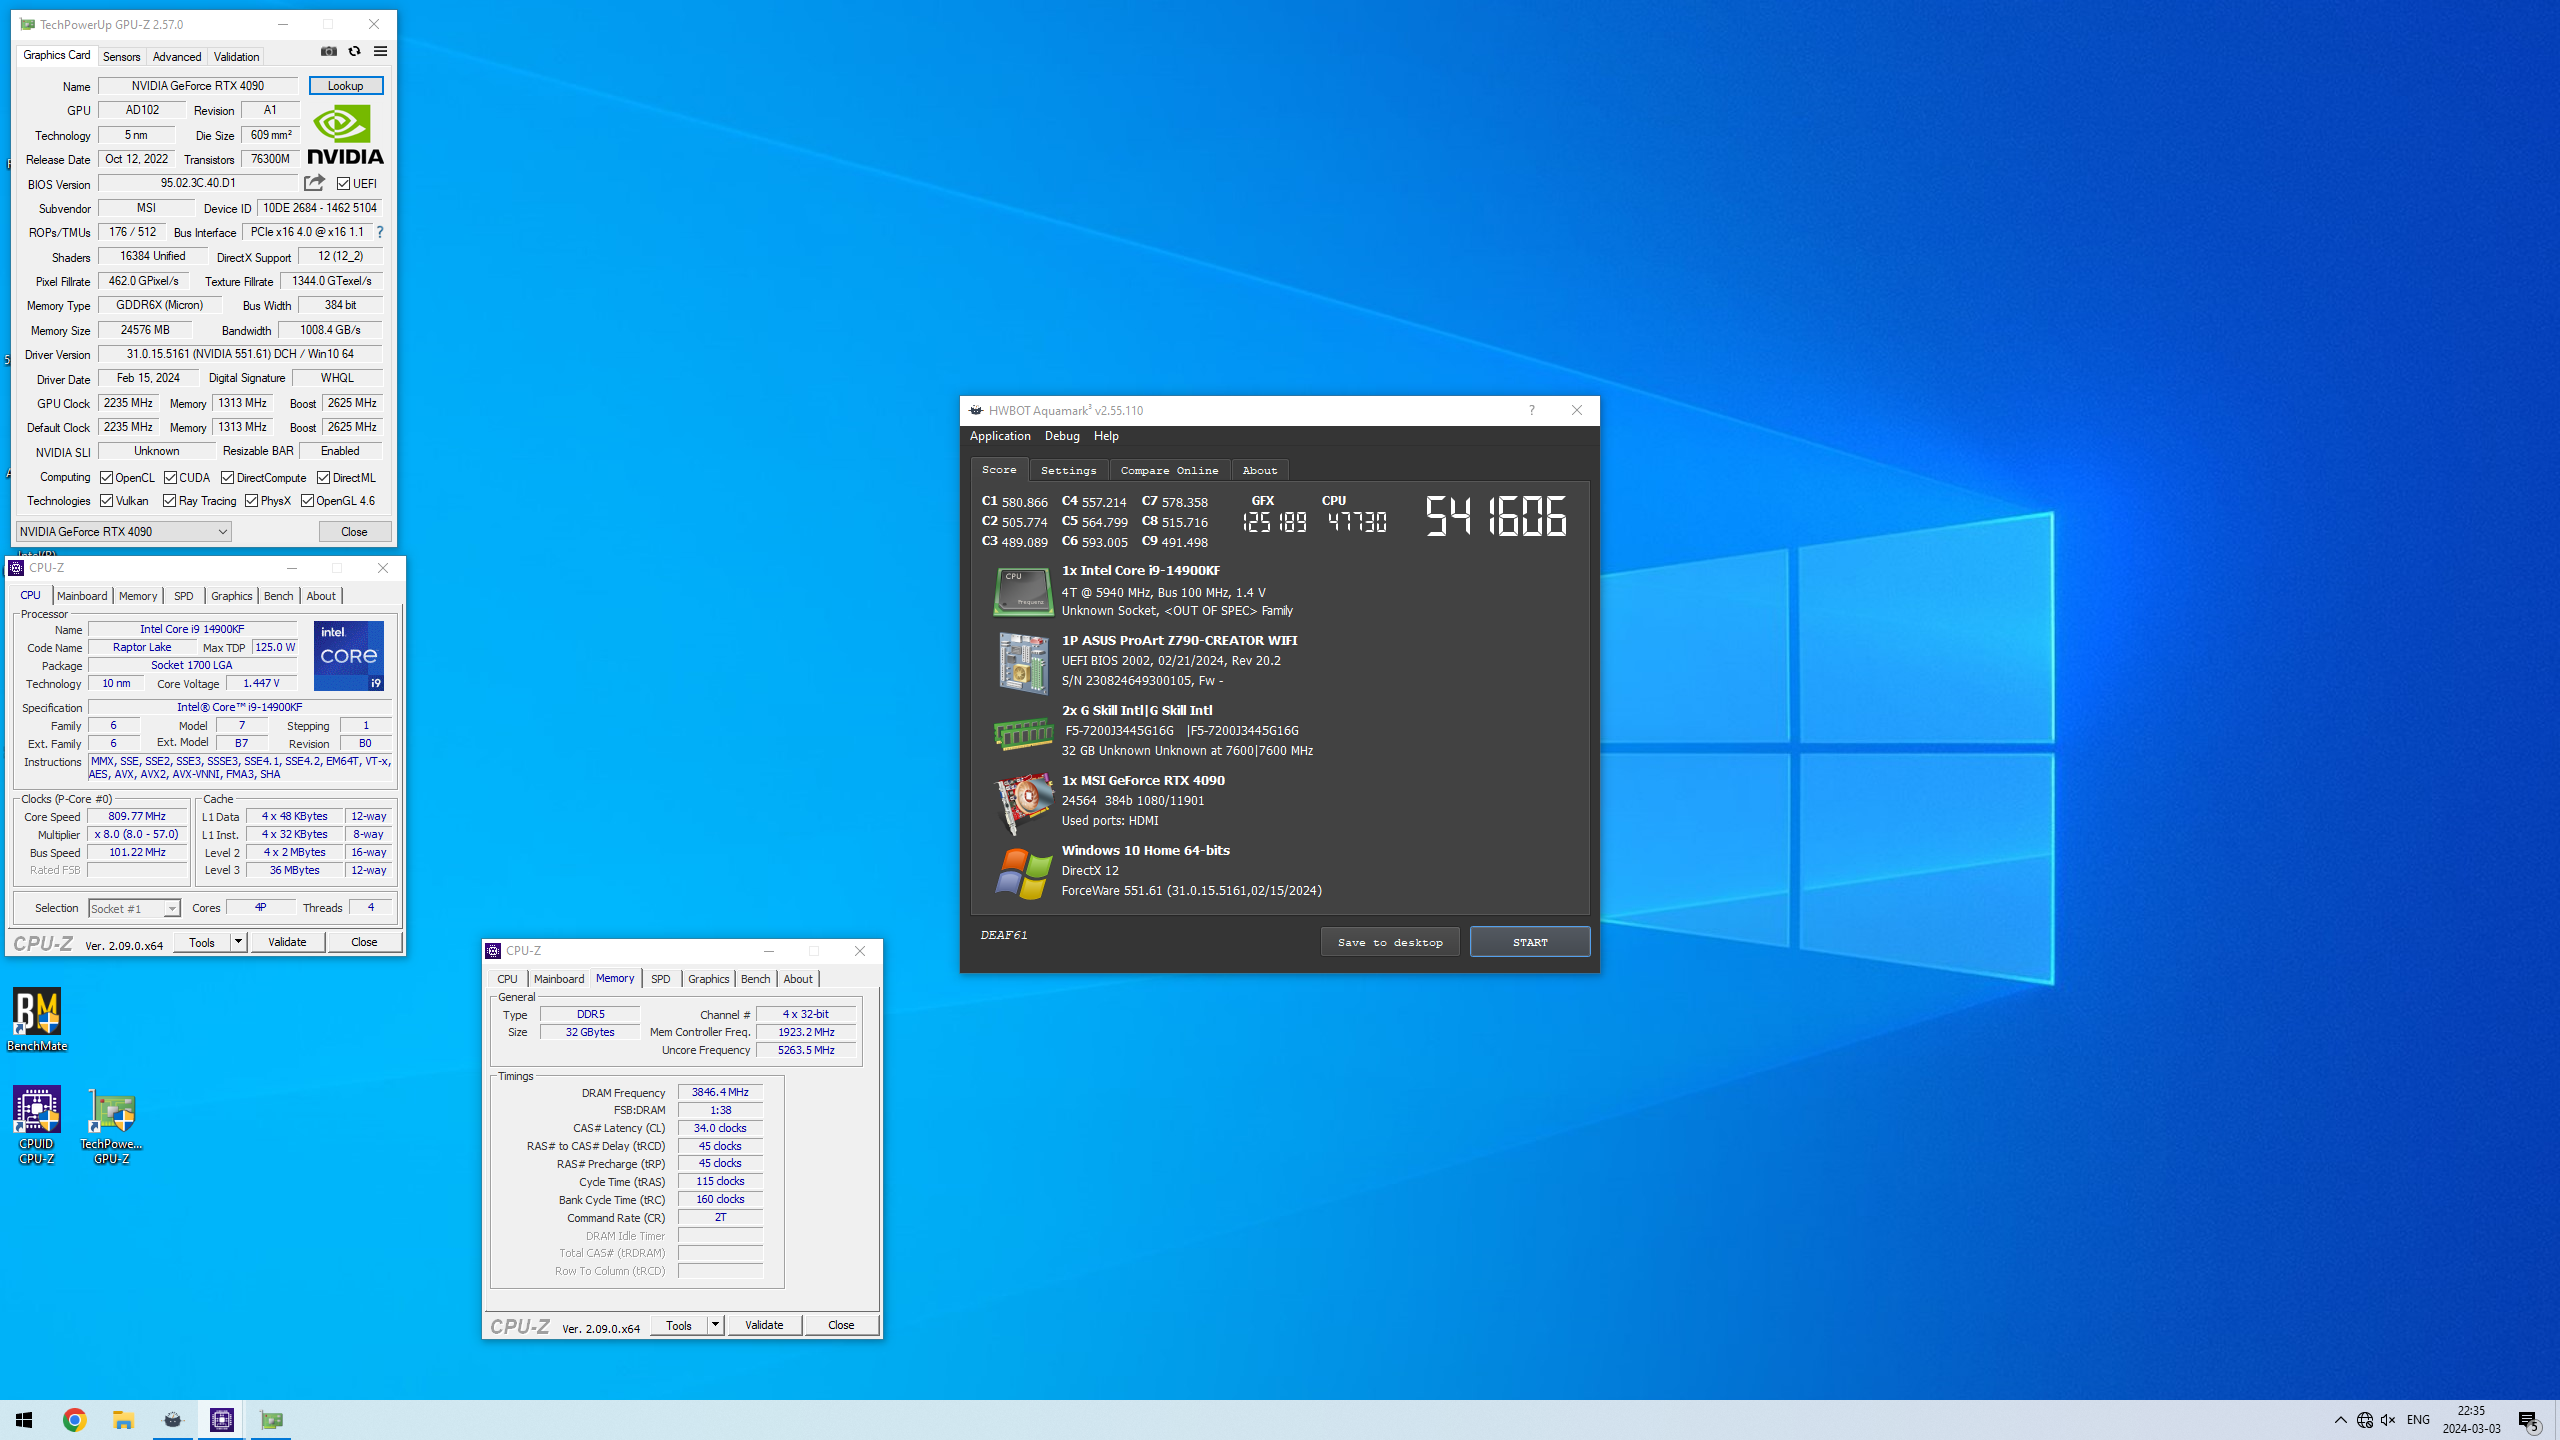Click the Aquamark help question mark icon

[1531, 410]
